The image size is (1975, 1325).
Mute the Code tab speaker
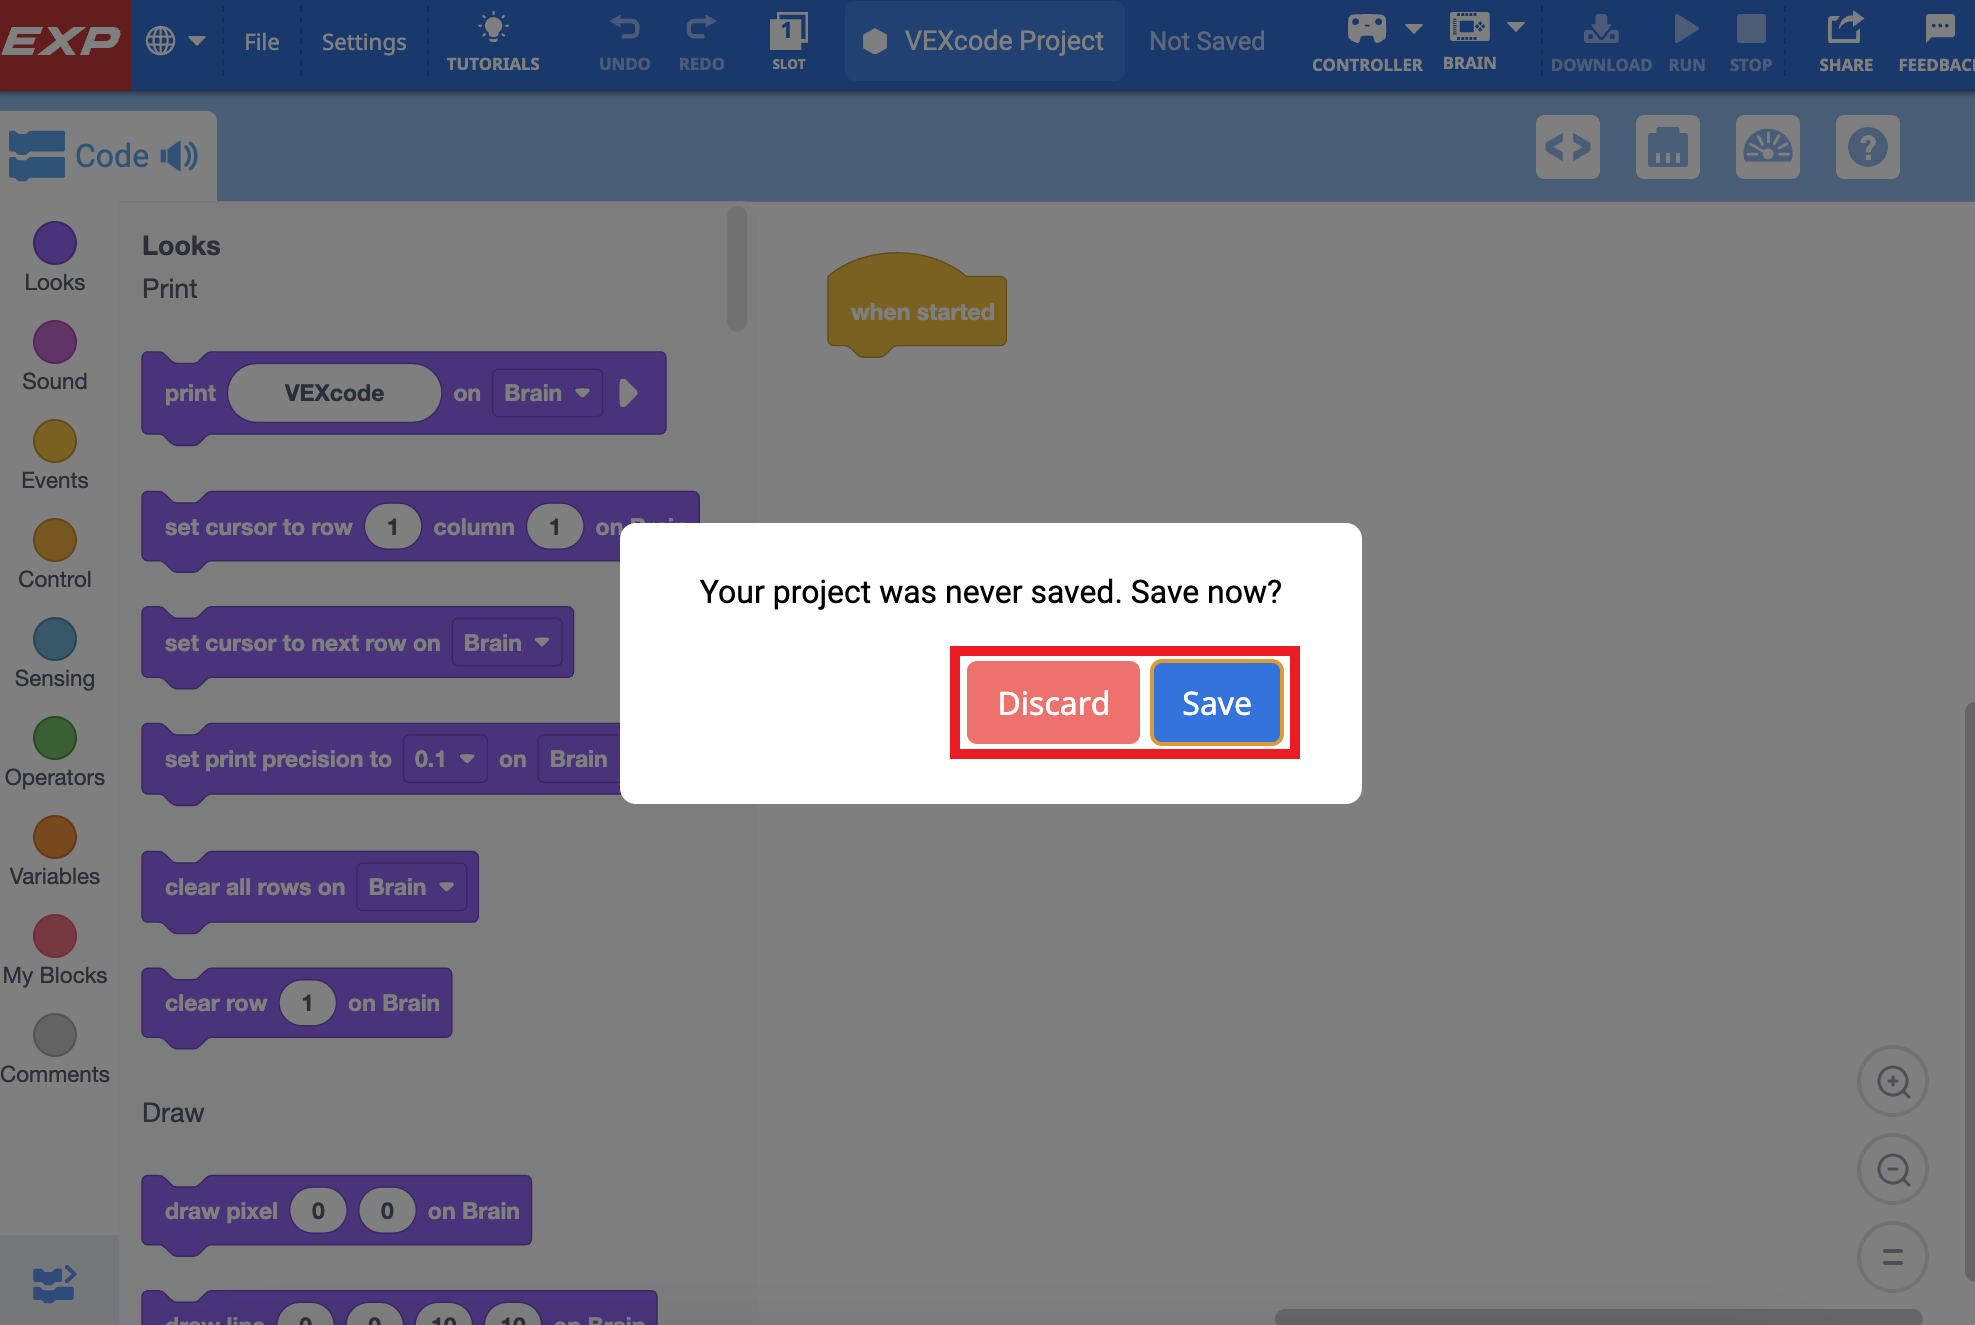(180, 155)
